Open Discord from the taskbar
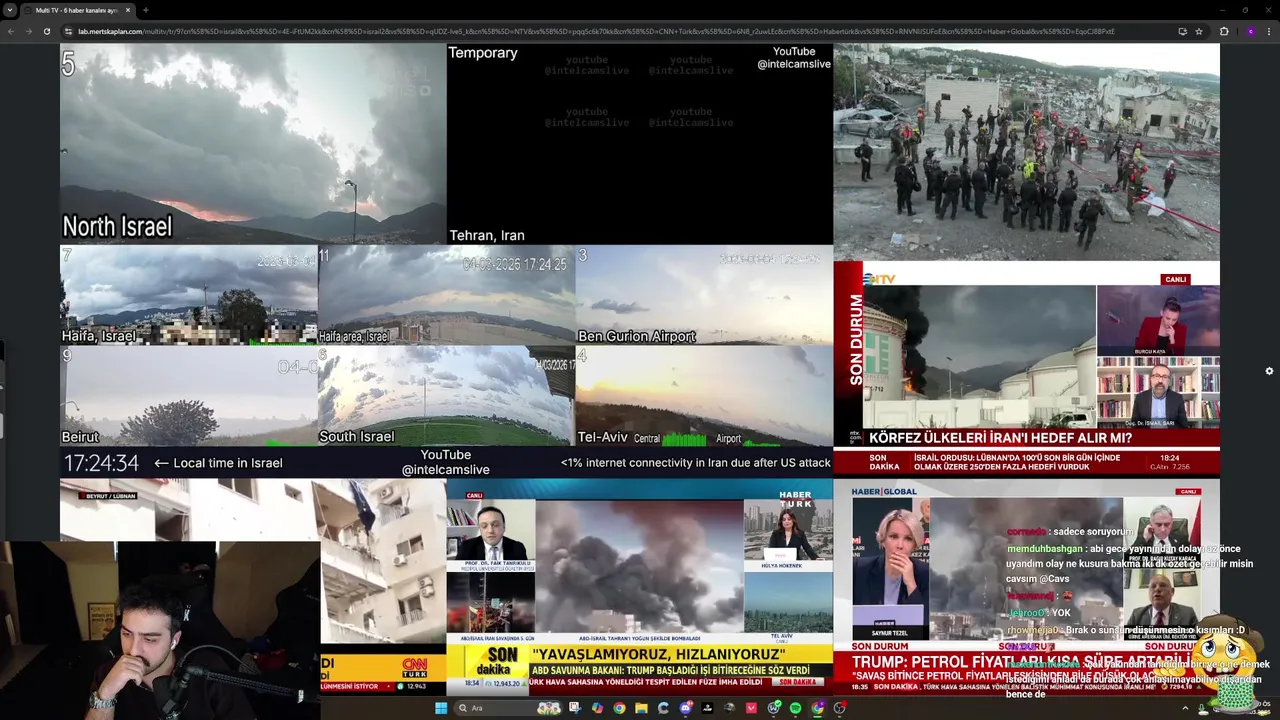1280x720 pixels. (685, 708)
